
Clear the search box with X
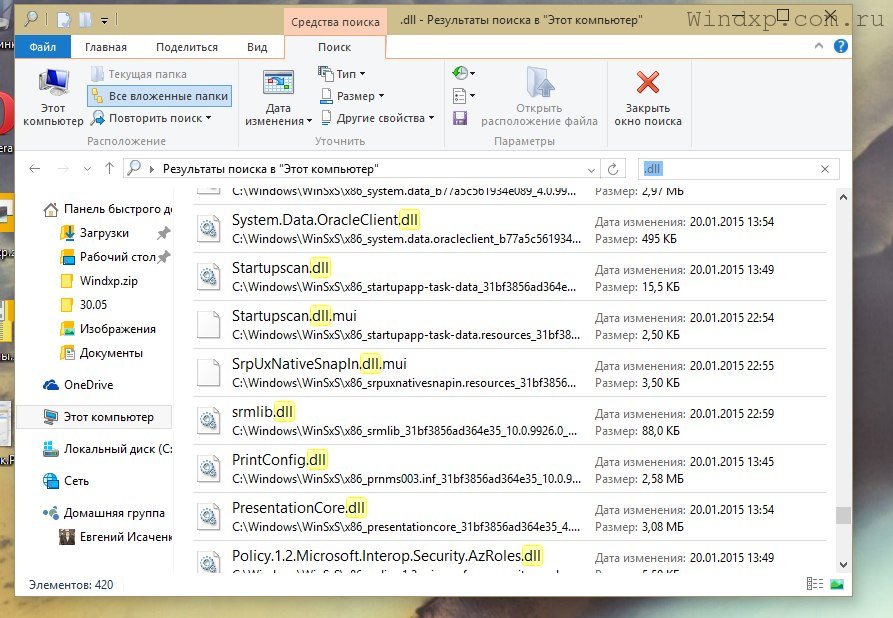pyautogui.click(x=825, y=169)
